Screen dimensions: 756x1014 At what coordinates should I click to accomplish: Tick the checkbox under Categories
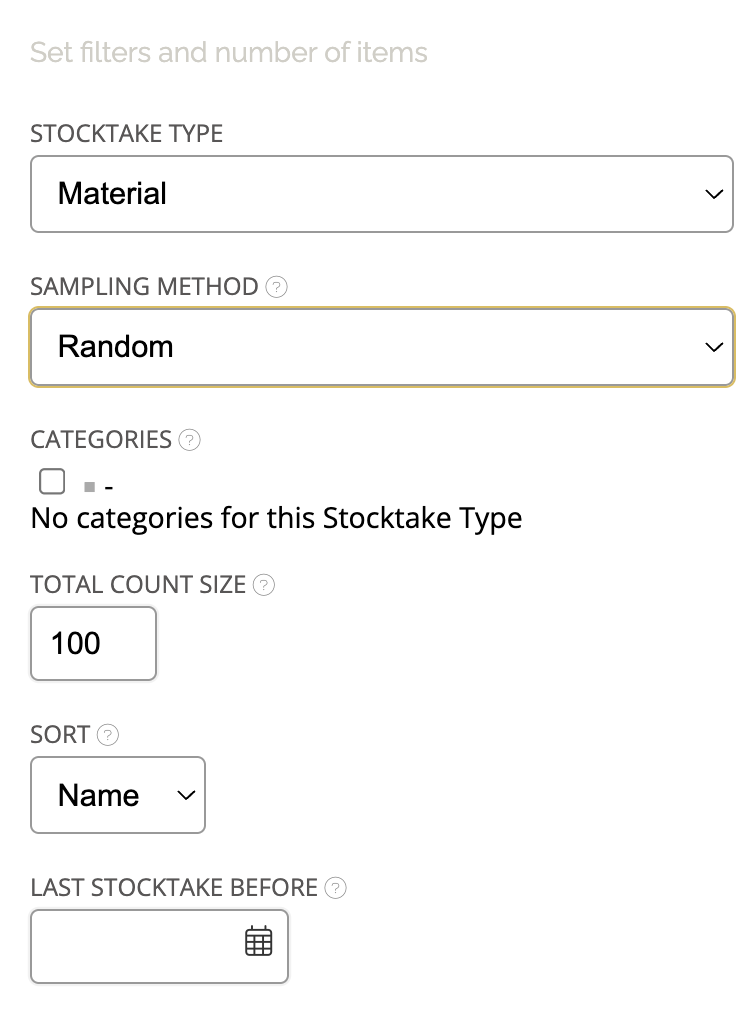[52, 482]
